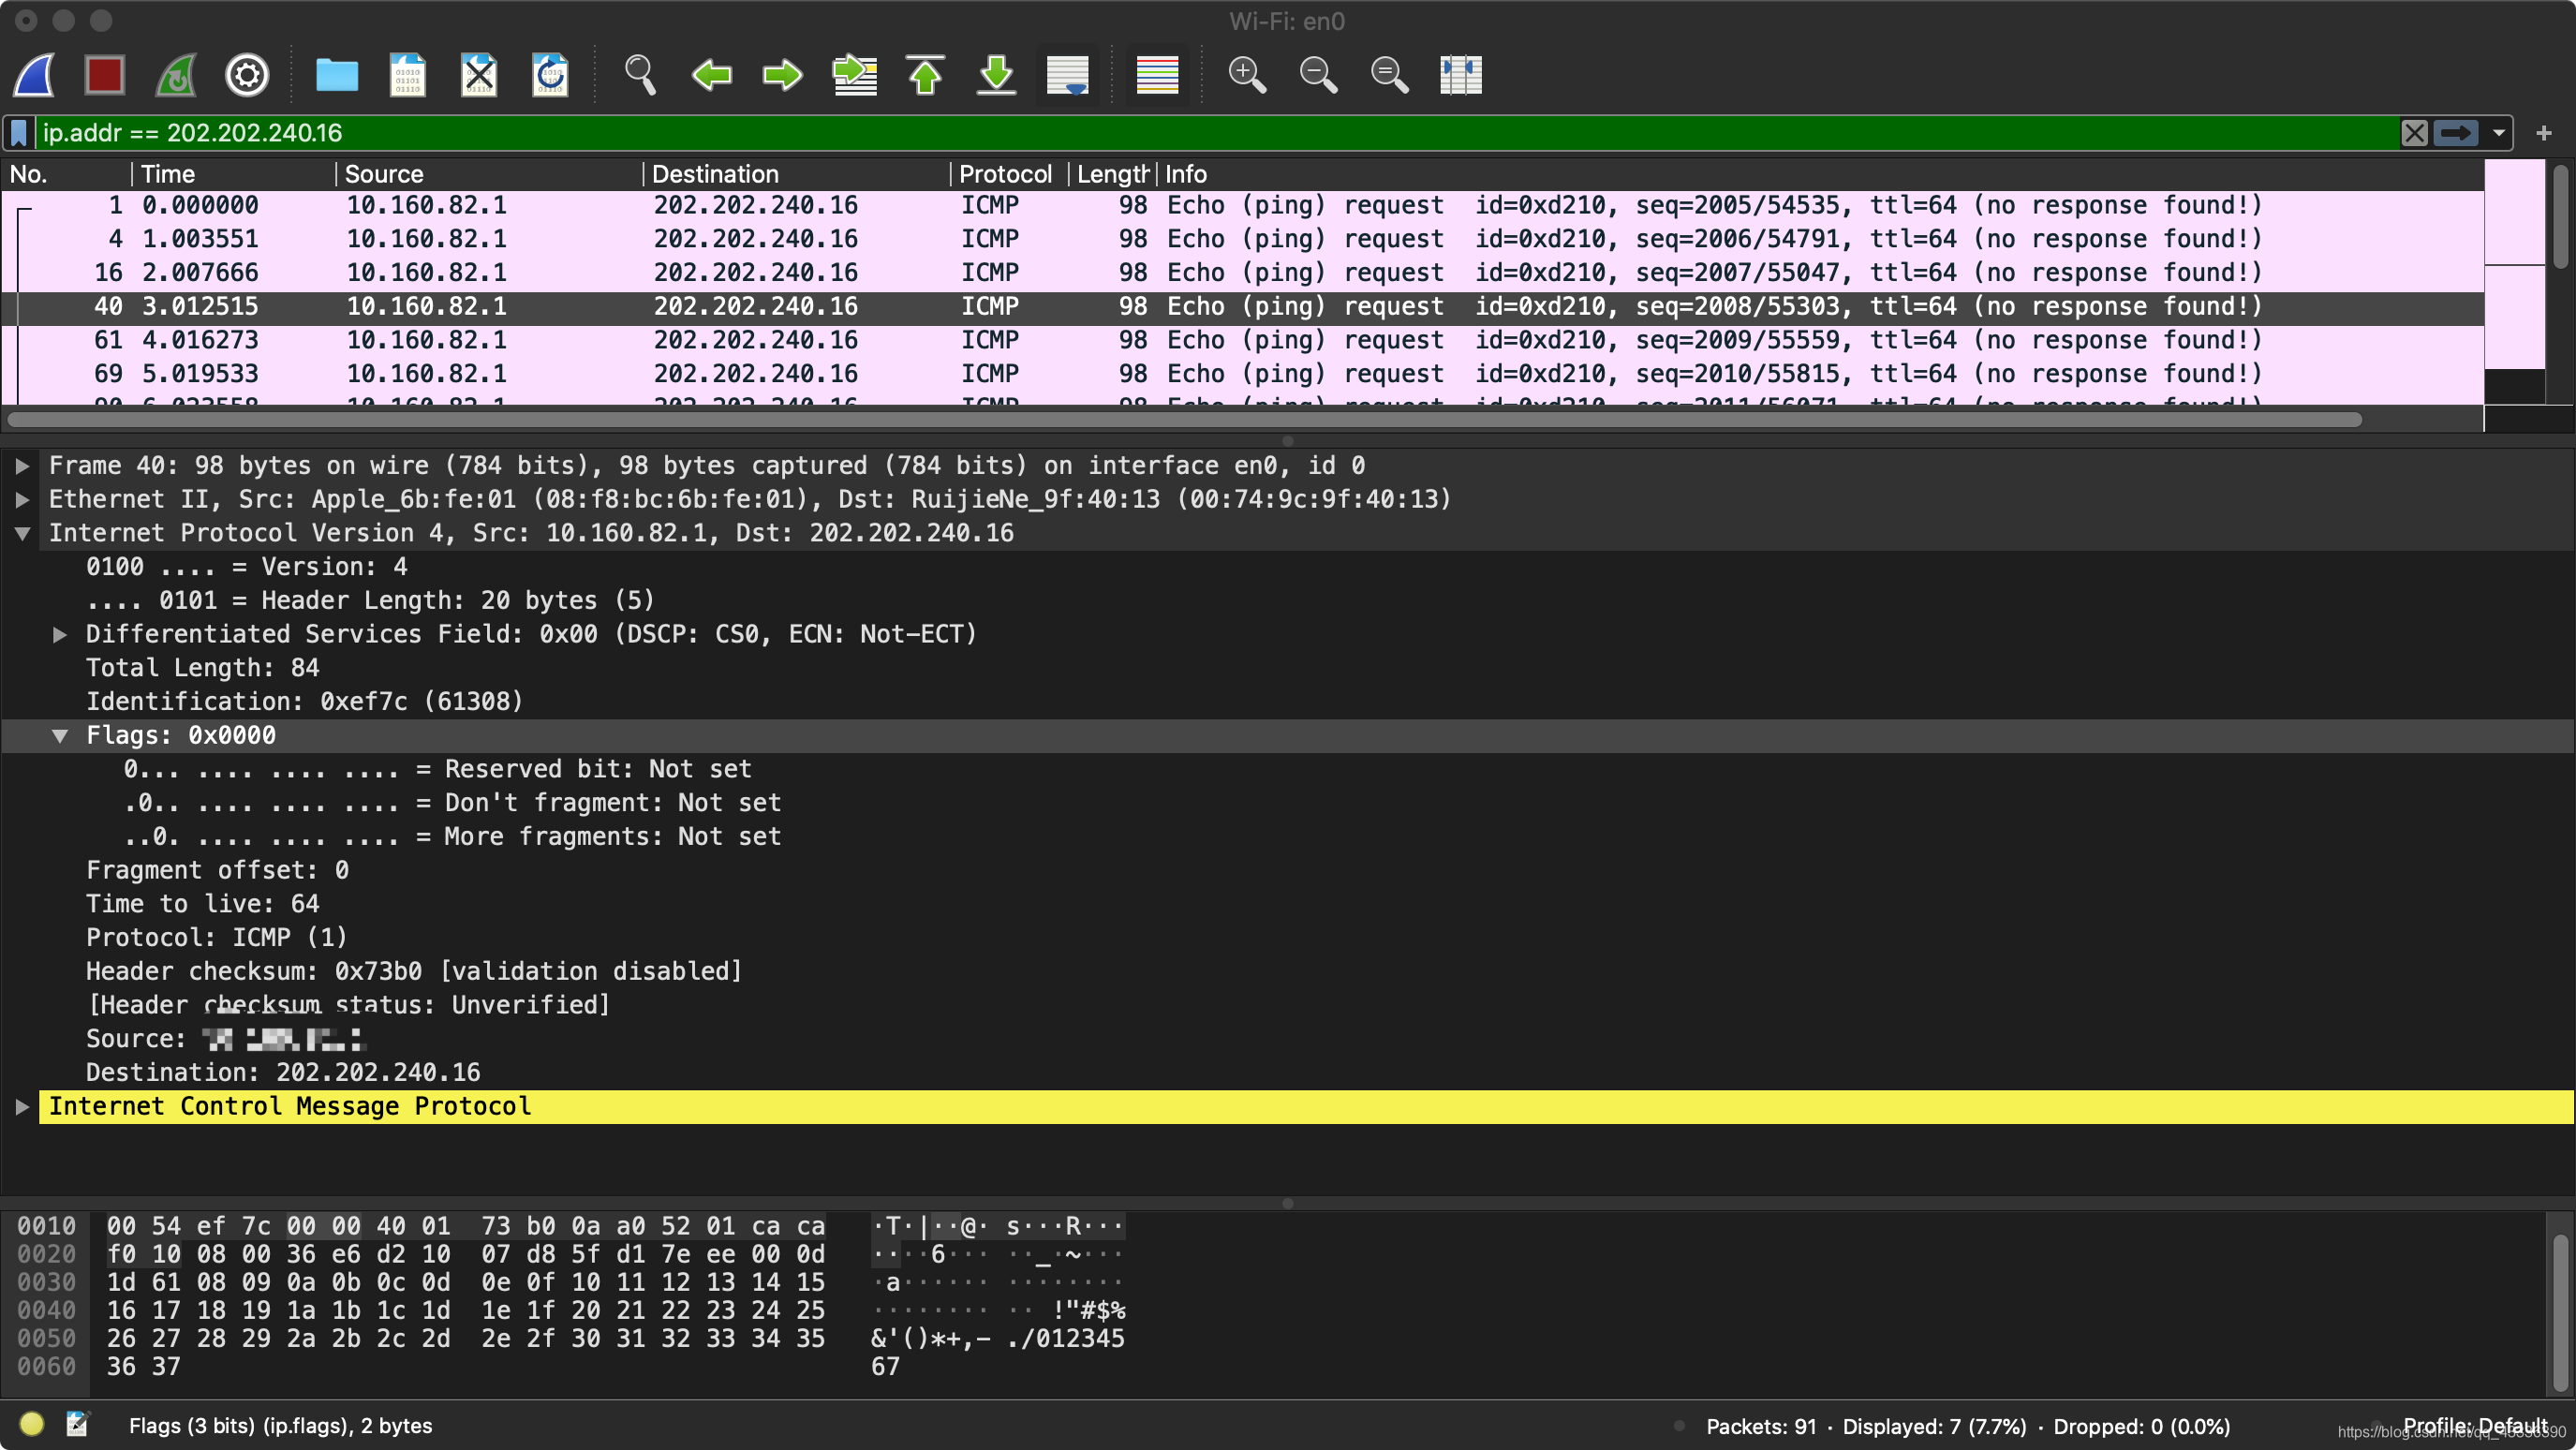Click the yellow expert info indicator
This screenshot has width=2576, height=1450.
click(31, 1425)
